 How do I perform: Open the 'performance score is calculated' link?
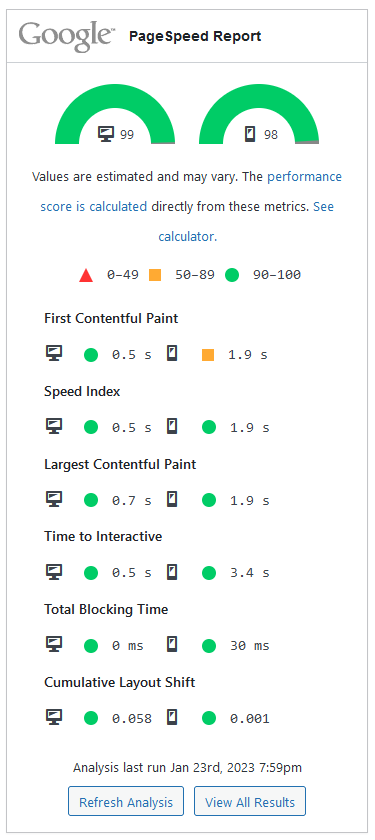click(x=191, y=191)
